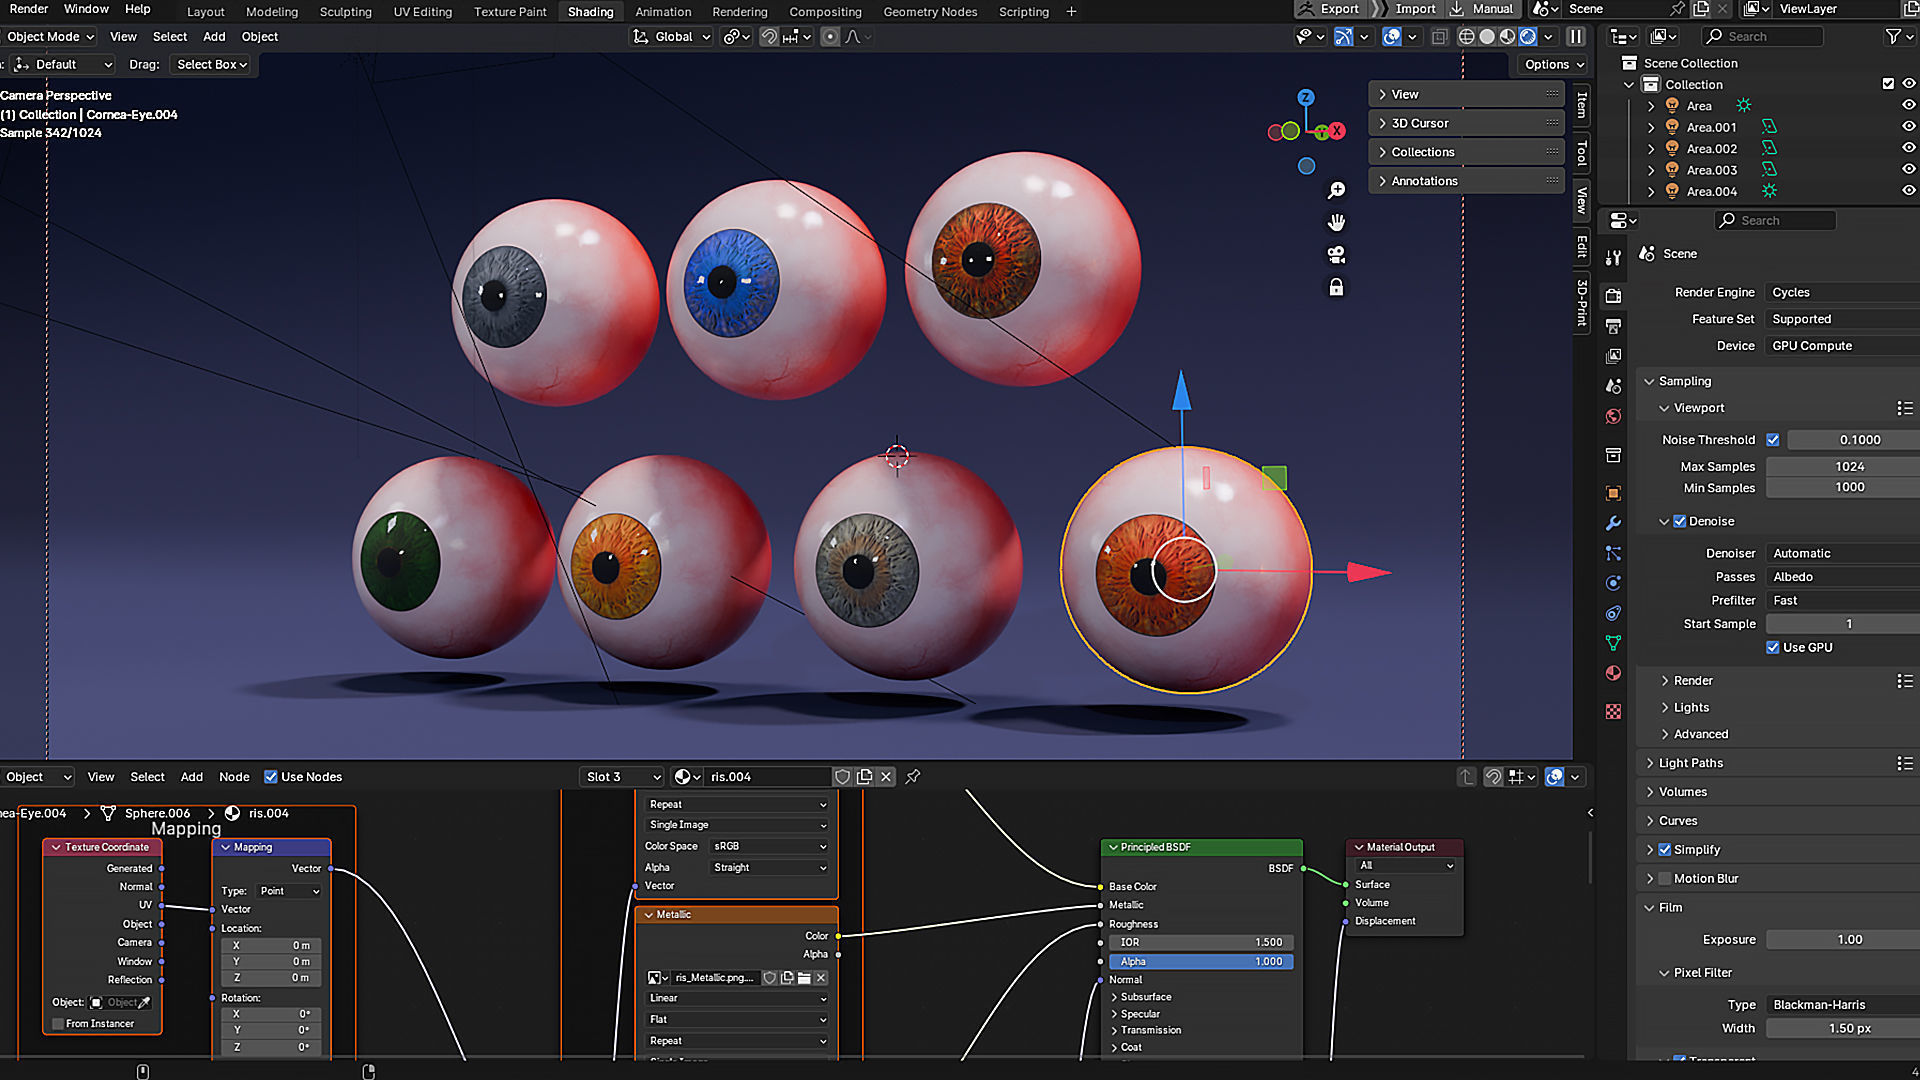
Task: Open the node editor Node menu
Action: pyautogui.click(x=234, y=777)
